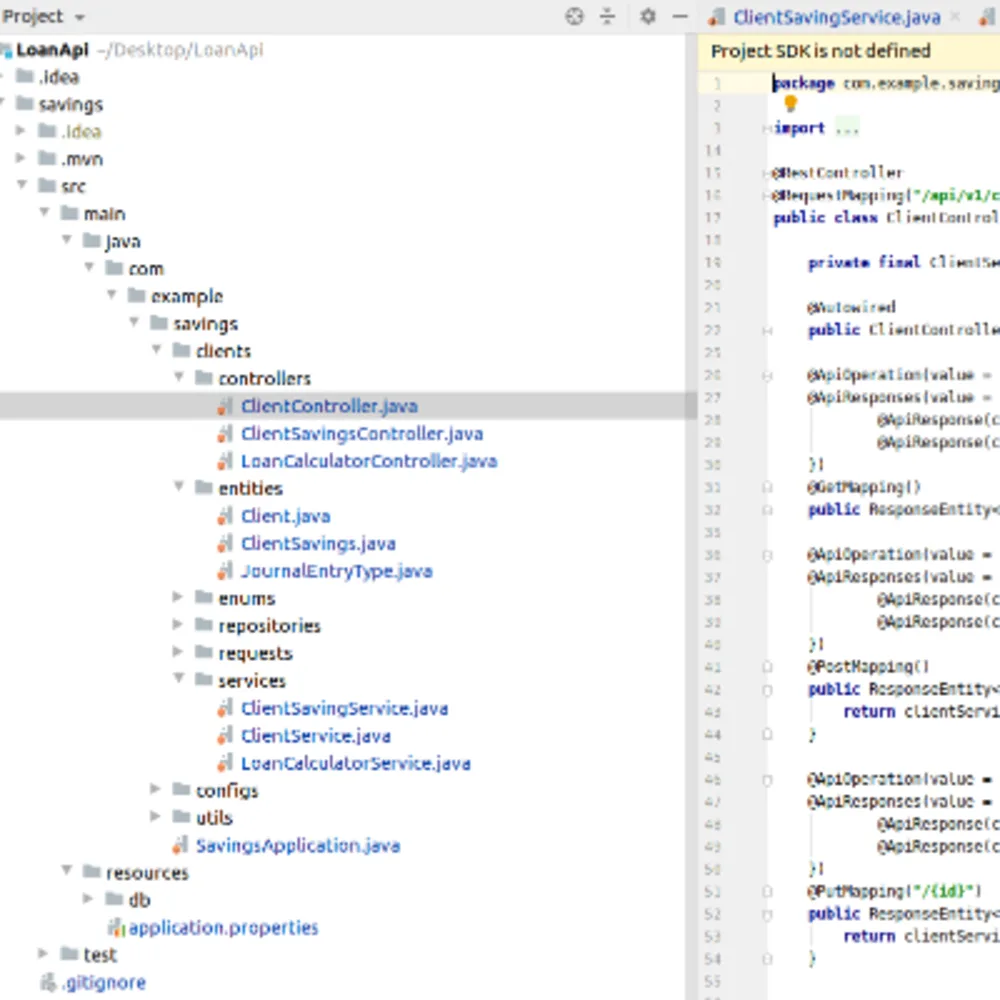Expand the db folder
Screen dimensions: 1000x1000
click(88, 899)
